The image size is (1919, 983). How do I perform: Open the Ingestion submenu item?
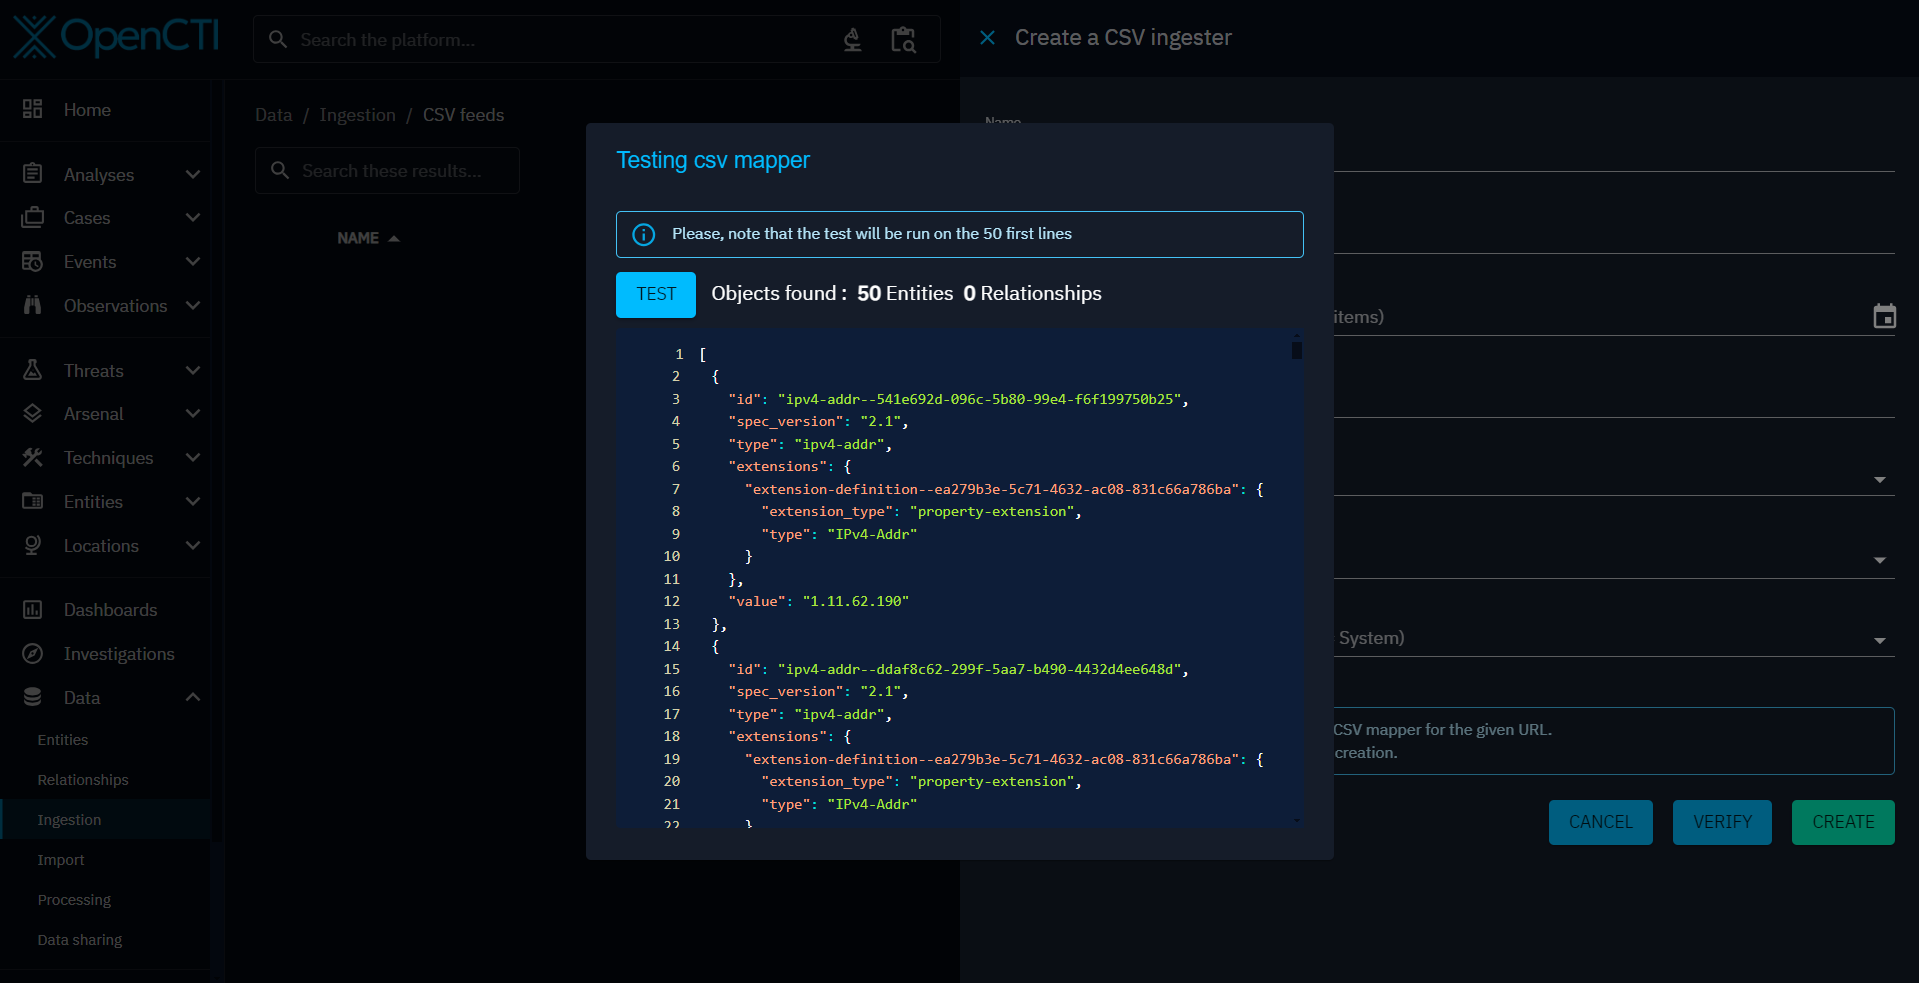106,819
